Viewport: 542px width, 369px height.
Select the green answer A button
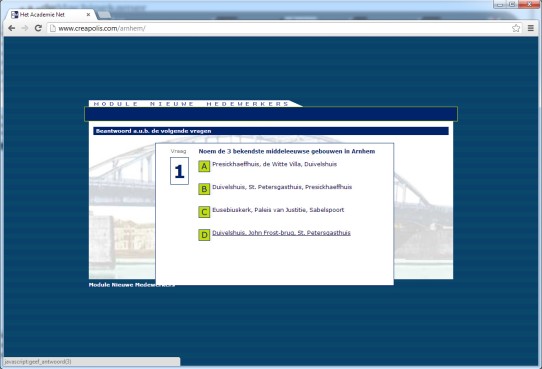(x=204, y=166)
